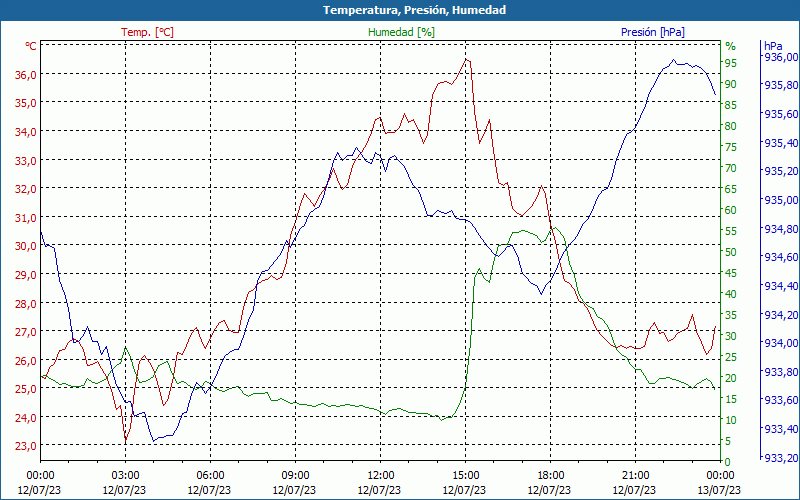Click the '03:00' time axis label
Image resolution: width=800 pixels, height=500 pixels.
(126, 476)
